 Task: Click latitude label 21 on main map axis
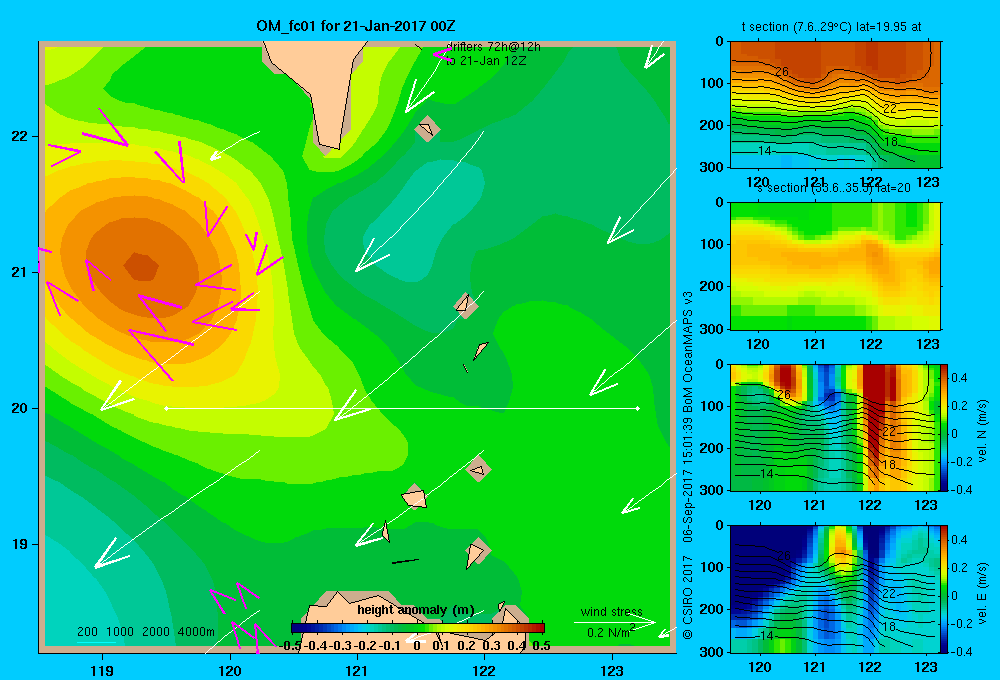tap(19, 272)
